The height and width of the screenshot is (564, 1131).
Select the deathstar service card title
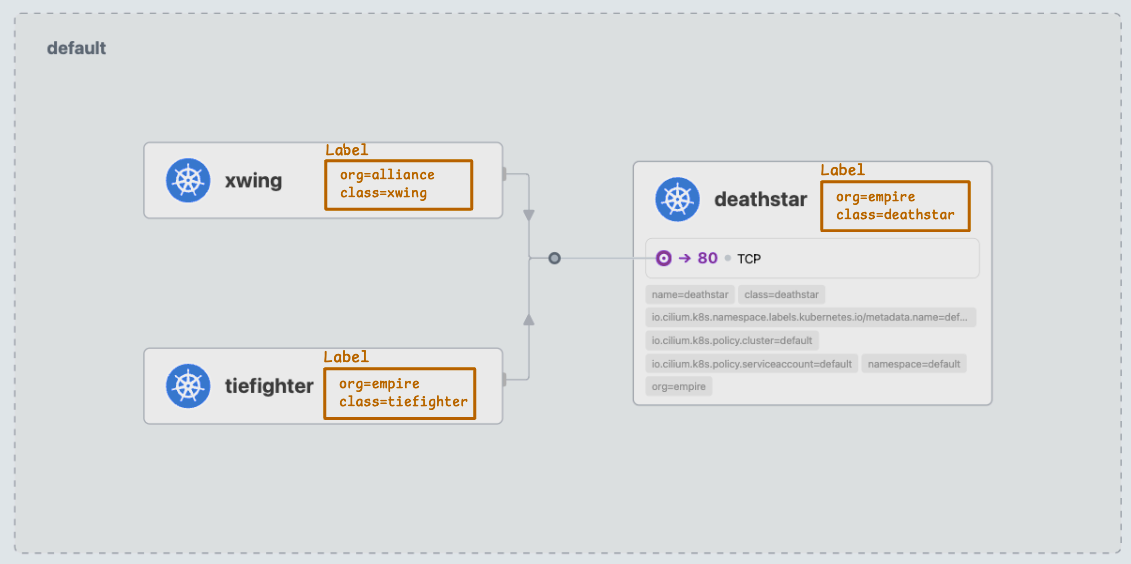[x=760, y=200]
